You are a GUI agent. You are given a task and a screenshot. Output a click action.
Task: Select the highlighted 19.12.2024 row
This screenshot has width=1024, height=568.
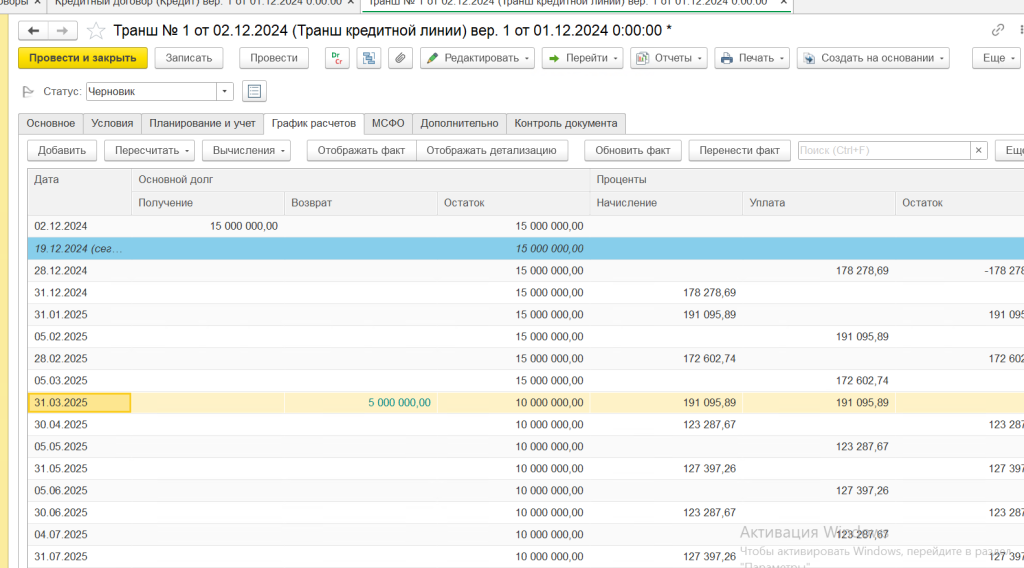(x=526, y=249)
